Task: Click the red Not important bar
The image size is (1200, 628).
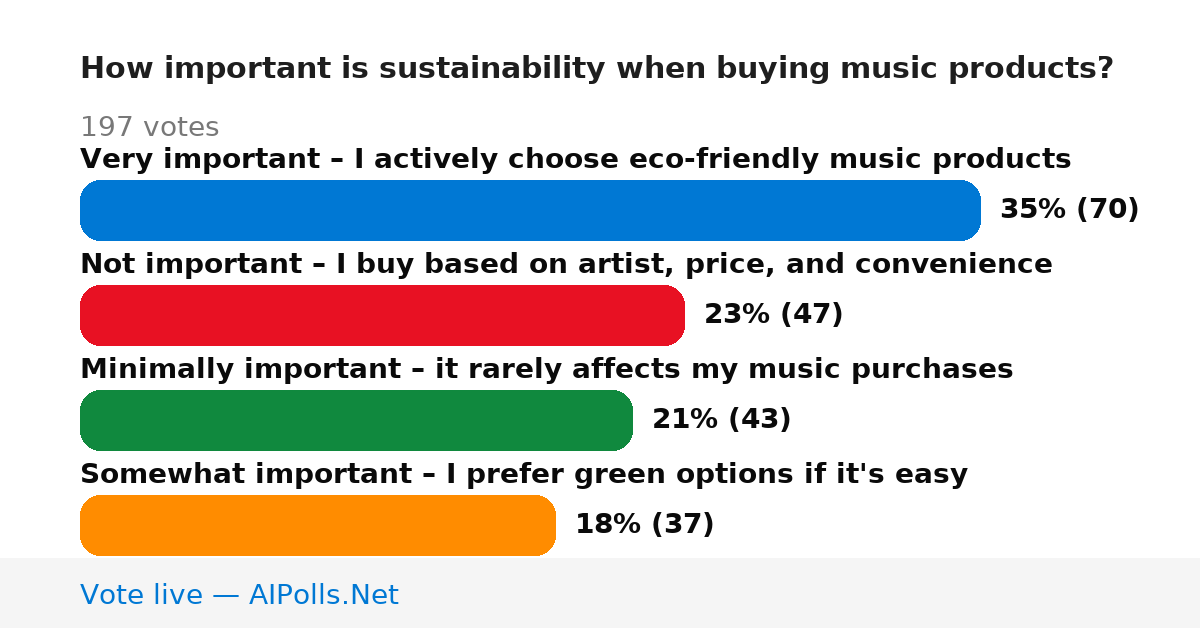Action: click(382, 315)
